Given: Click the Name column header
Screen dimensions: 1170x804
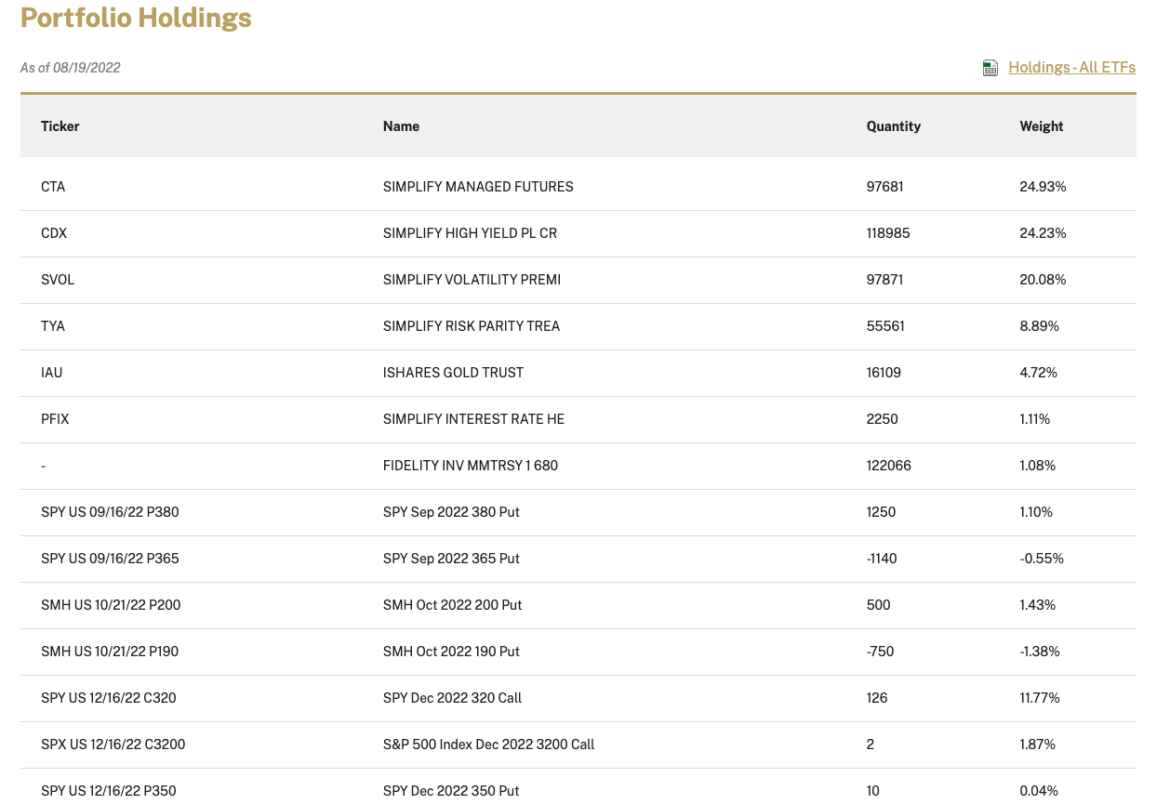Looking at the screenshot, I should point(401,126).
